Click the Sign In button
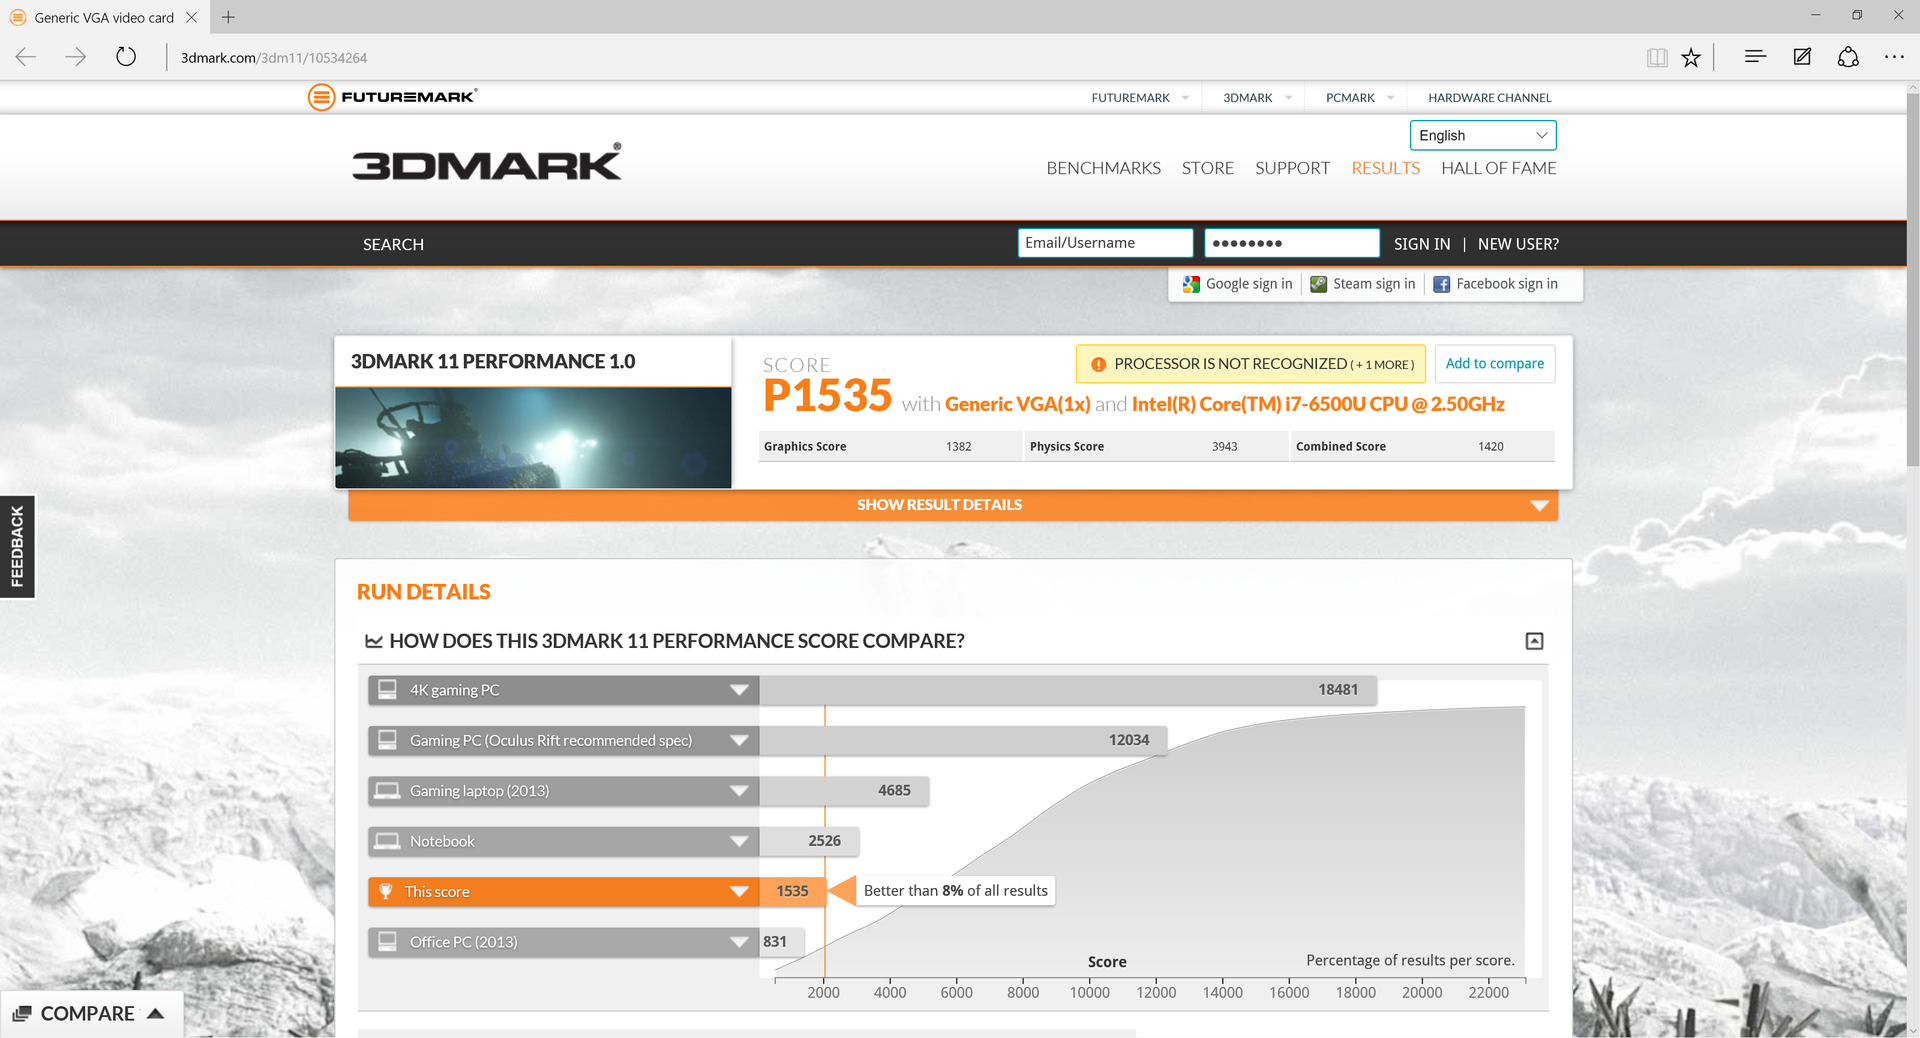The image size is (1920, 1038). [x=1421, y=244]
